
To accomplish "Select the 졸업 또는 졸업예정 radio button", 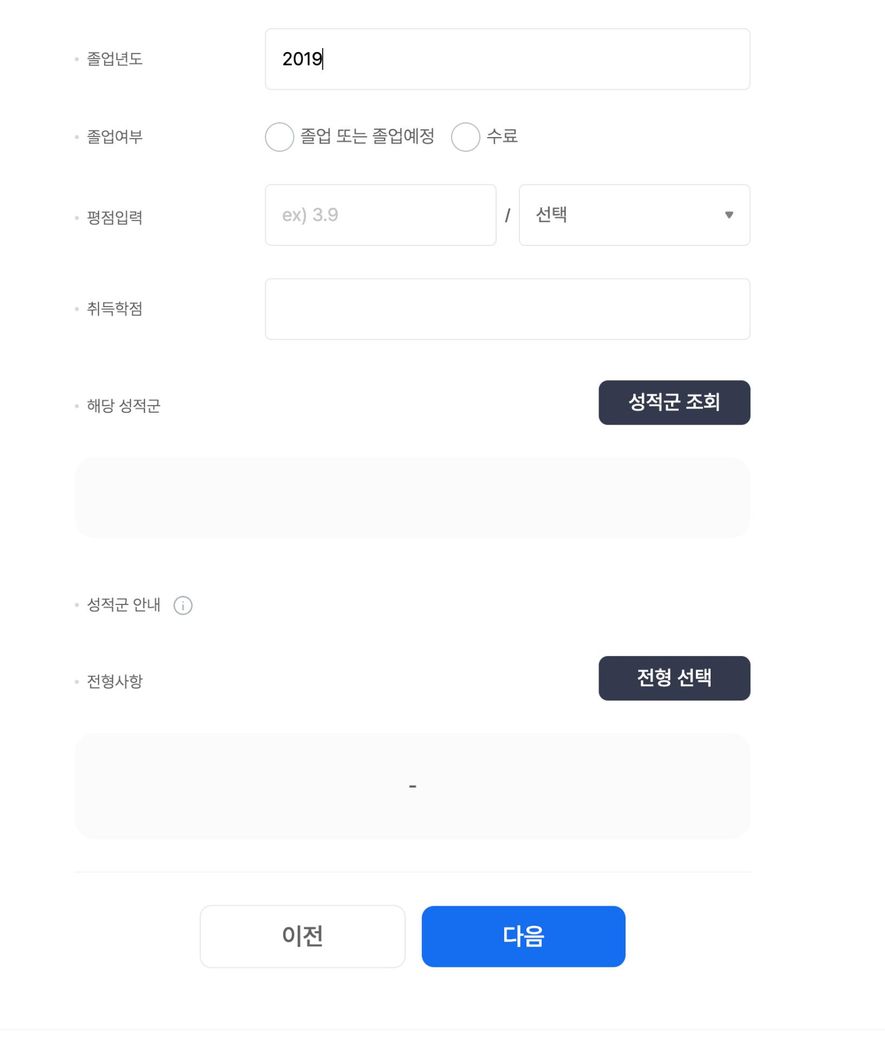I will click(279, 137).
